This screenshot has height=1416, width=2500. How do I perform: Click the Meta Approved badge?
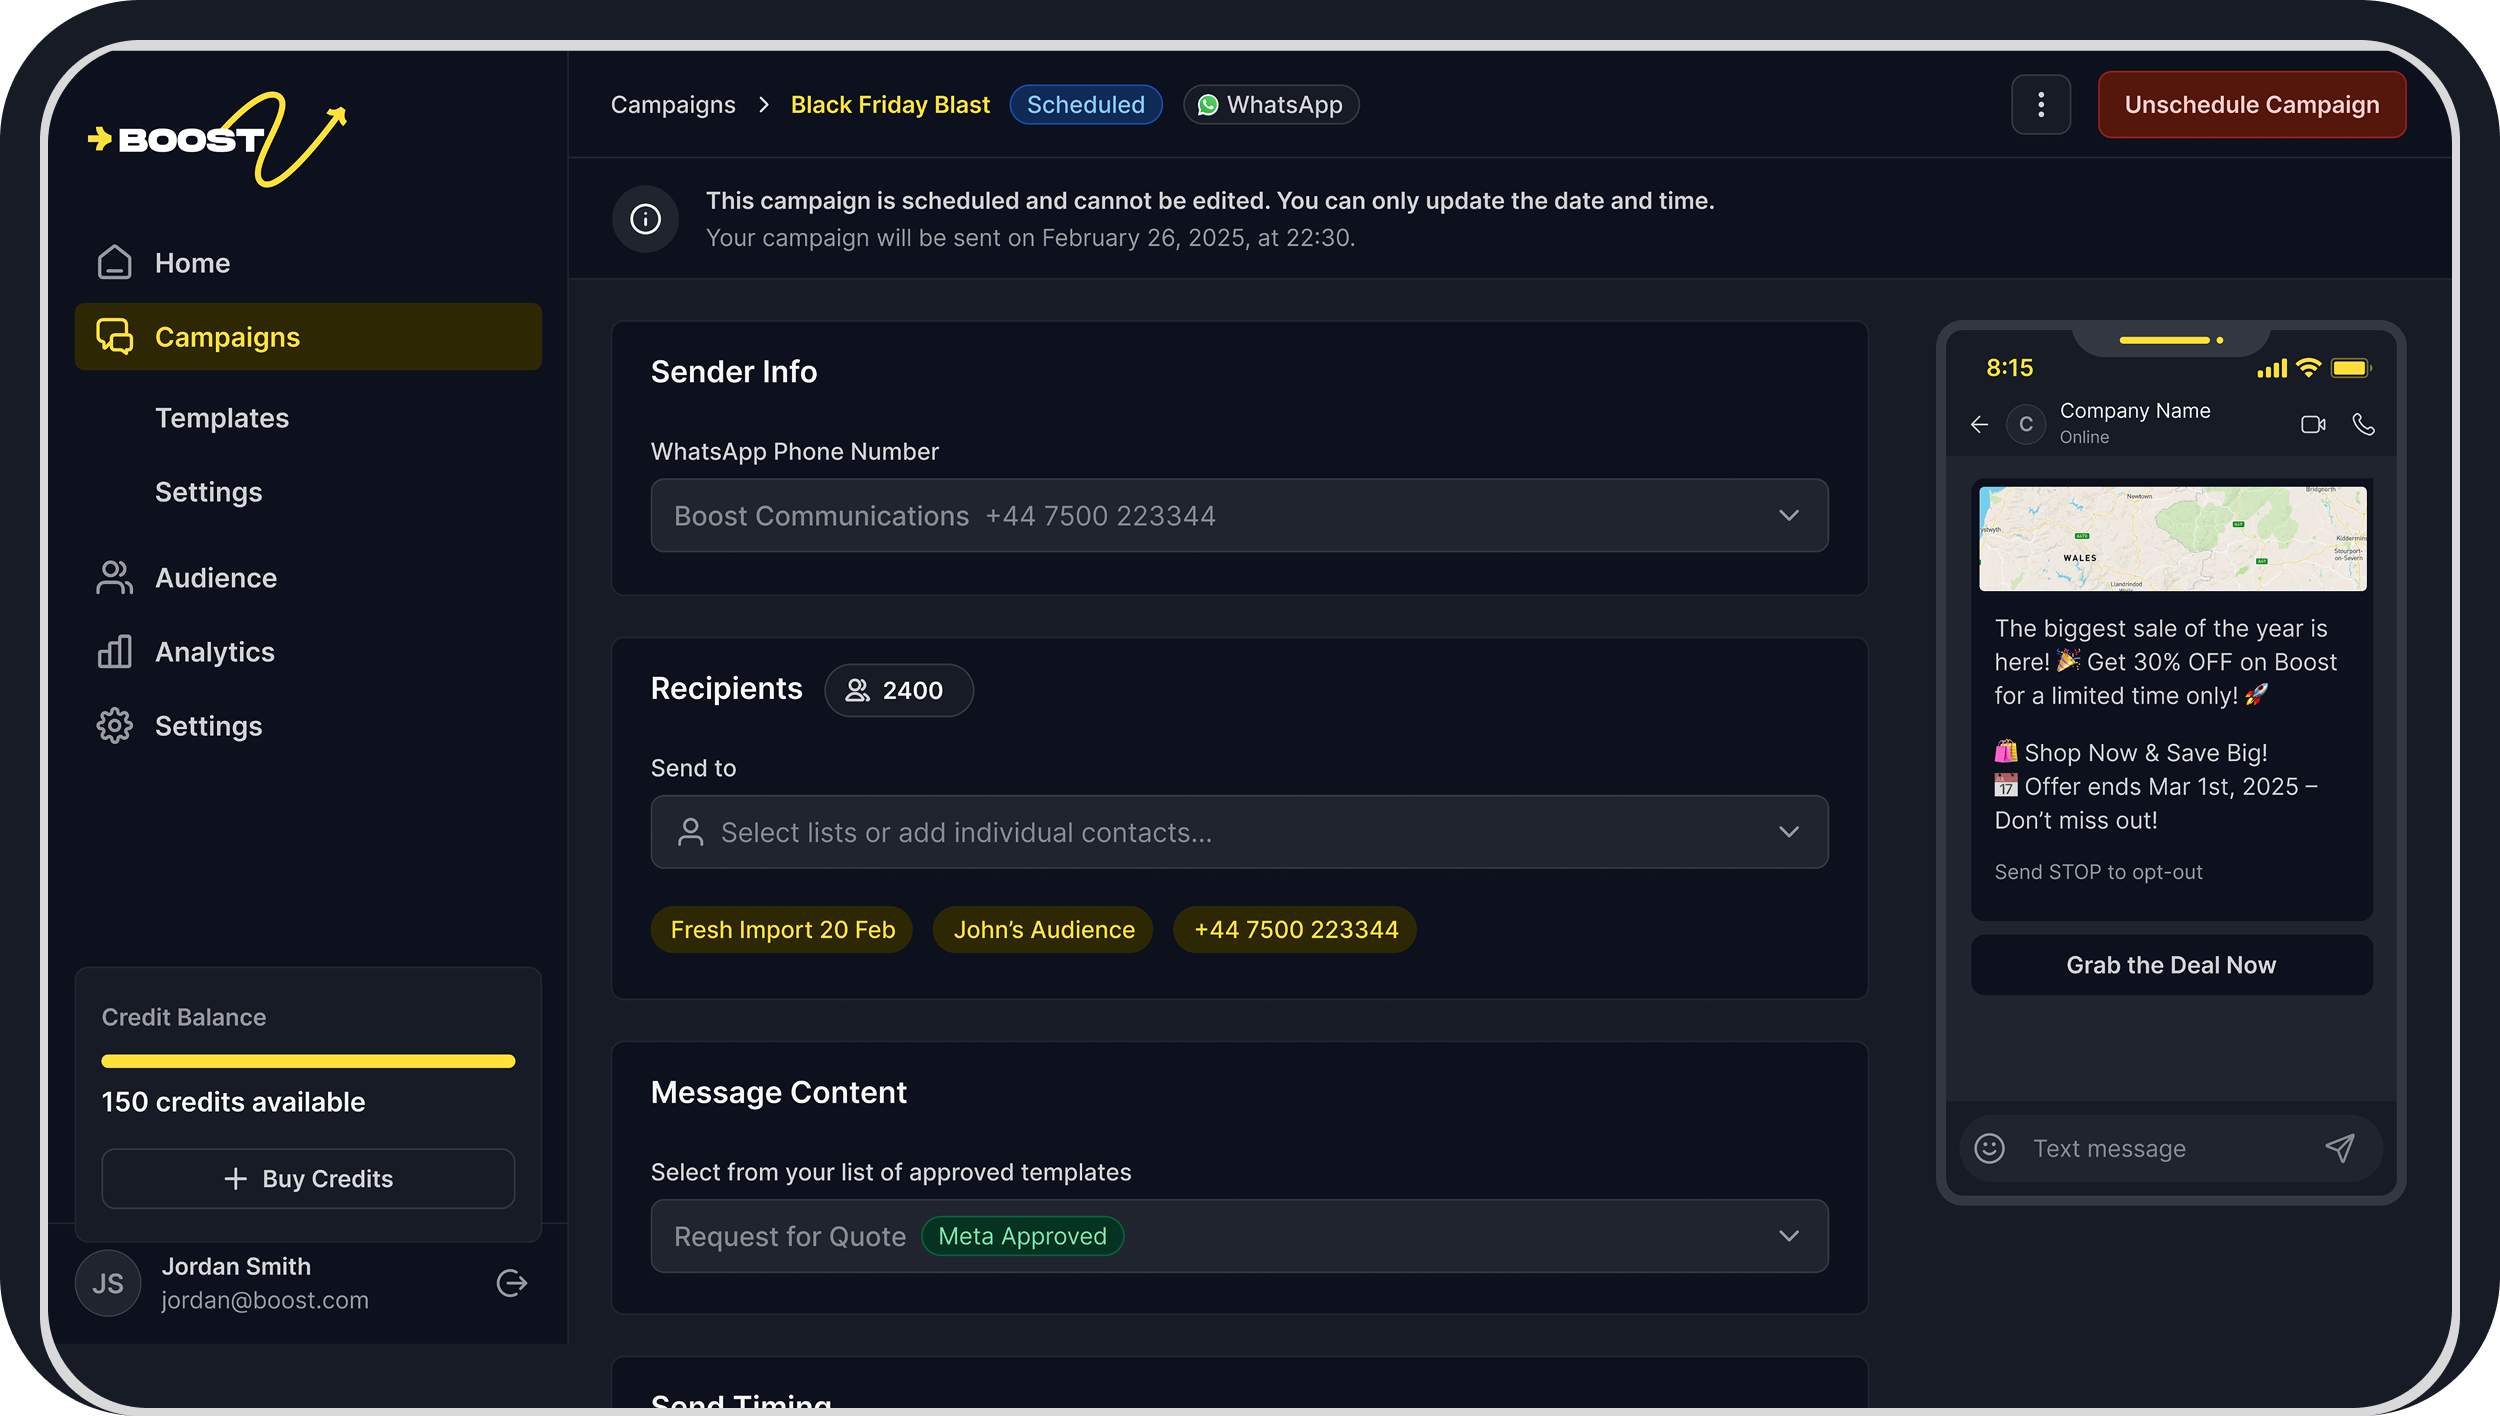point(1022,1236)
